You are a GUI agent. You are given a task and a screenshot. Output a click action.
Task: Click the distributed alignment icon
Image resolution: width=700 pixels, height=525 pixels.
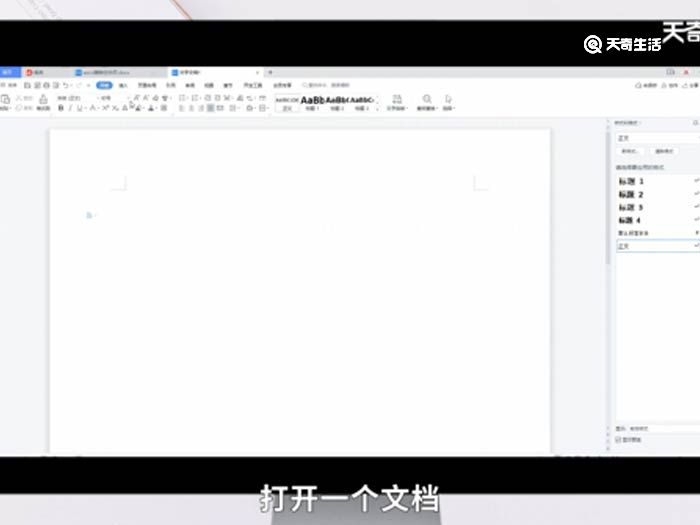(220, 108)
